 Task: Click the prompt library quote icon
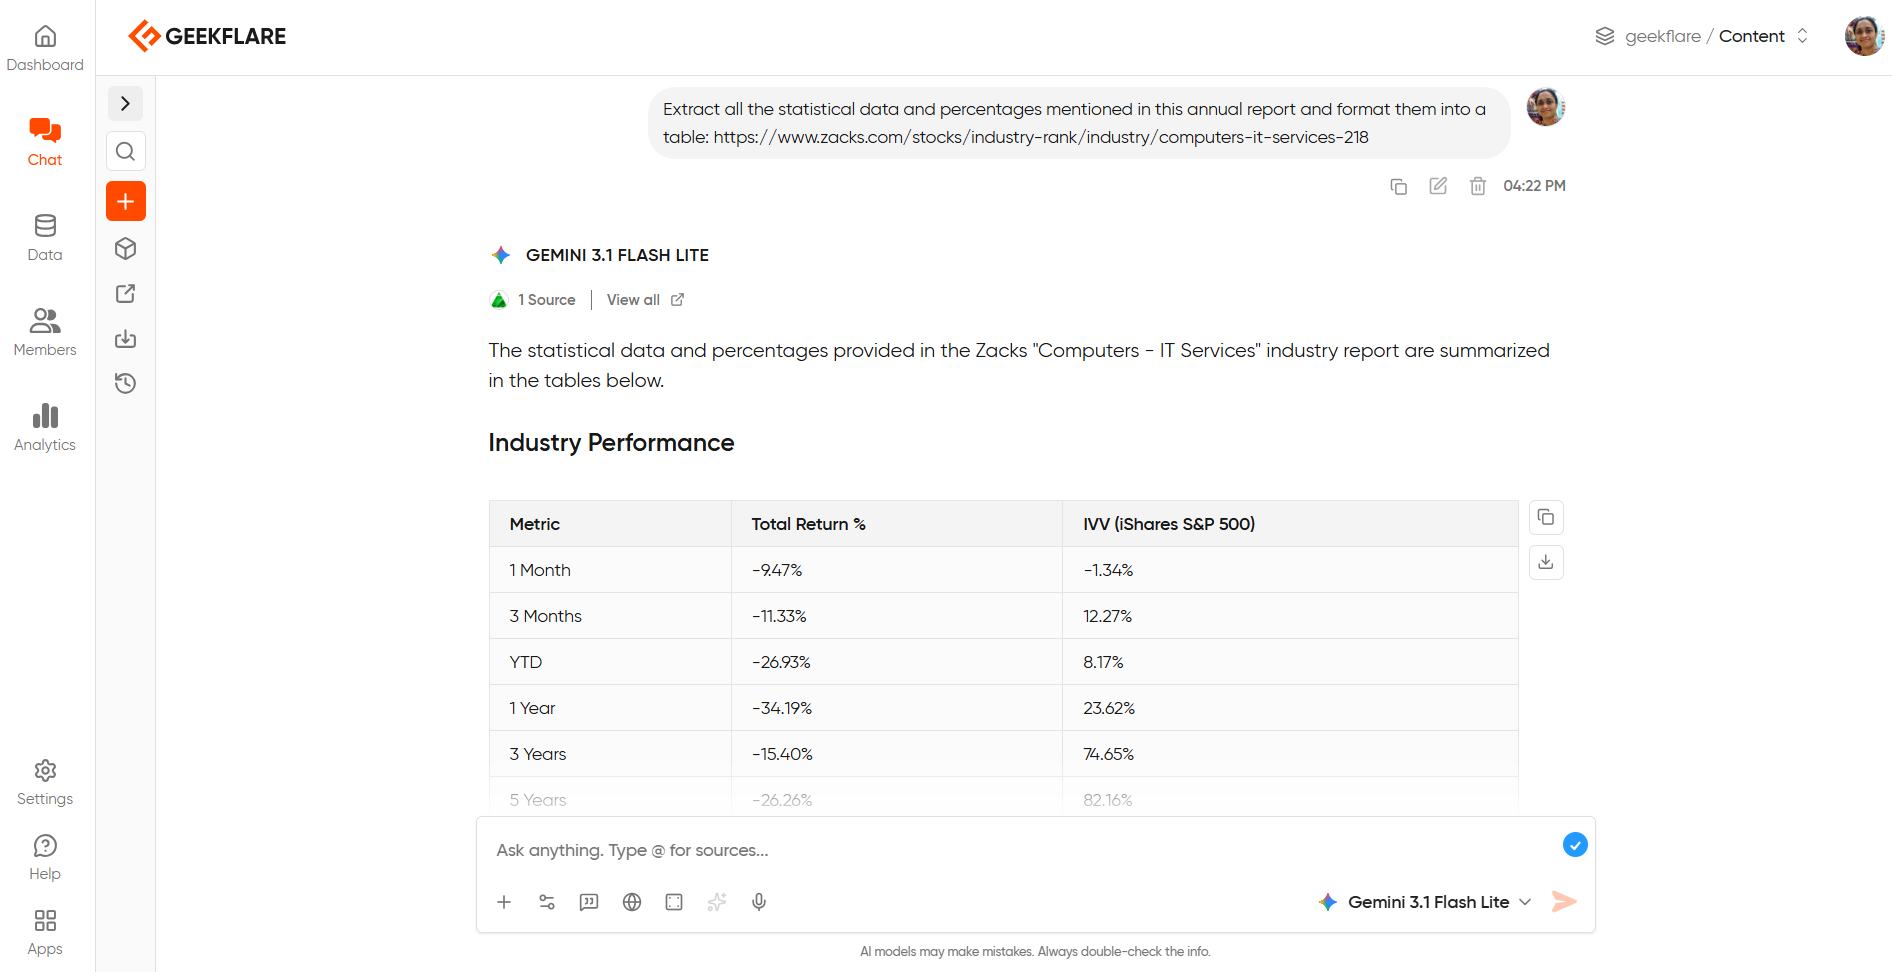coord(589,902)
